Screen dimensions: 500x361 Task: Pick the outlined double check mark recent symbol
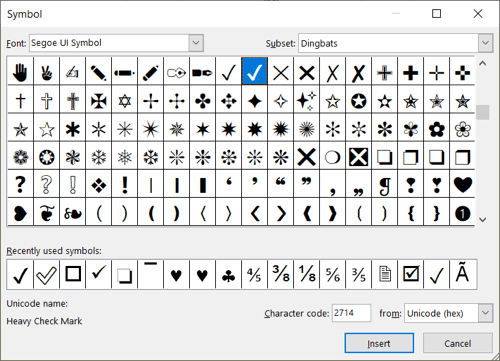pyautogui.click(x=46, y=274)
